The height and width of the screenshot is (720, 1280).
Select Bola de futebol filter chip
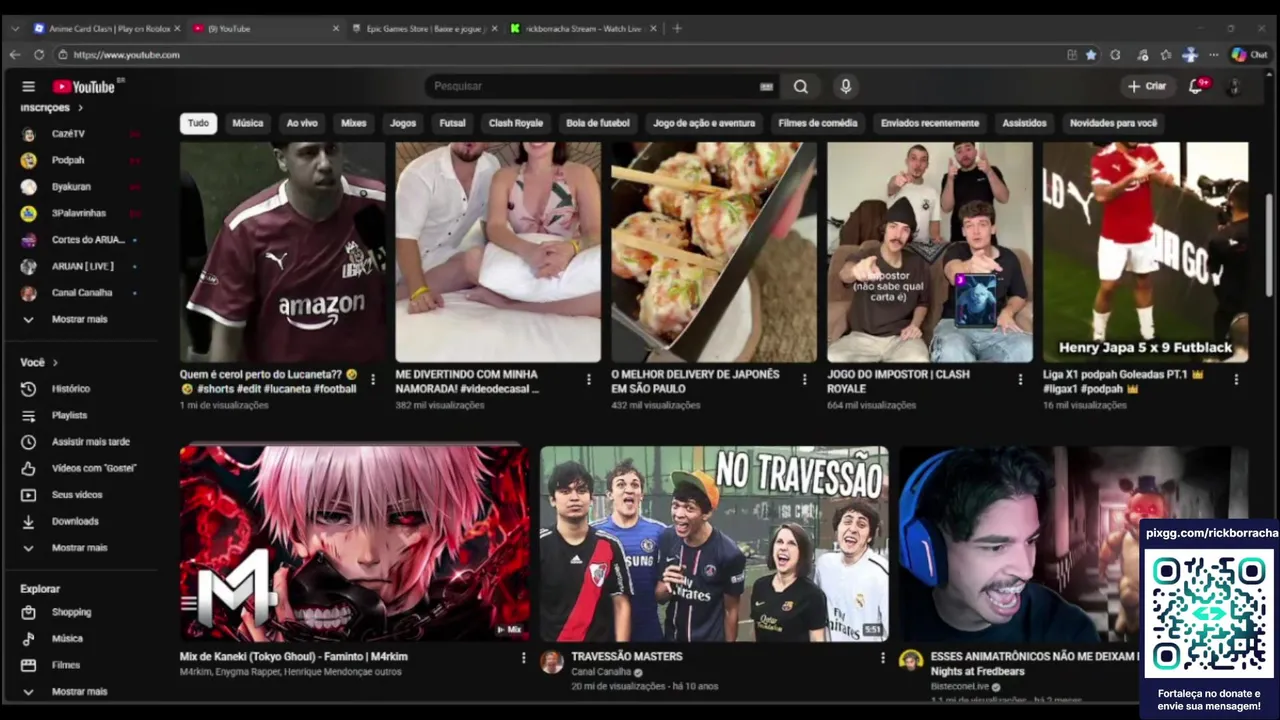598,123
